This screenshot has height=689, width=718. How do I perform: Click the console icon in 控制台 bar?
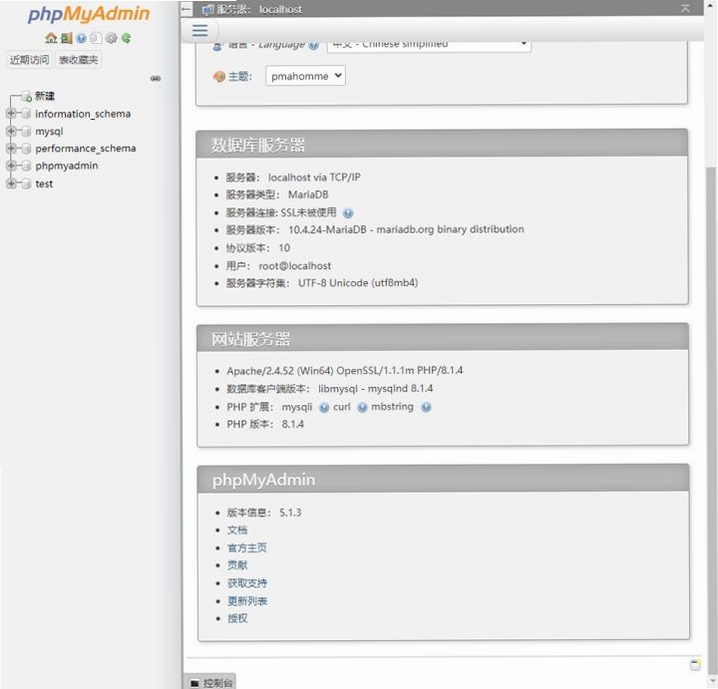click(195, 683)
